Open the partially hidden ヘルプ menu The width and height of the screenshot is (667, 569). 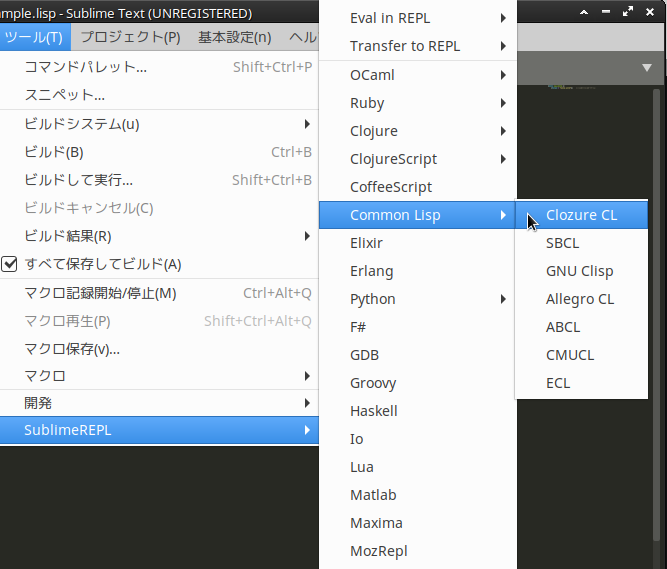point(303,37)
